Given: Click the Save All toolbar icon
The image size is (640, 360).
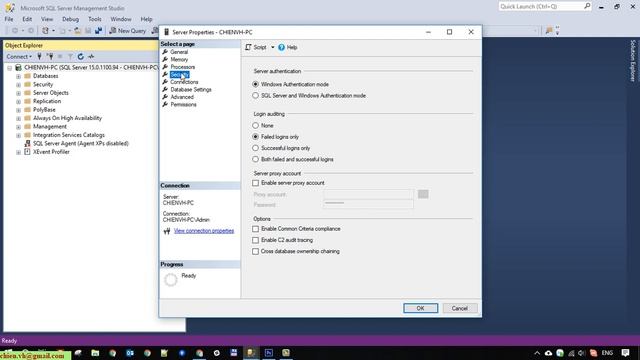Looking at the screenshot, I should [98, 31].
